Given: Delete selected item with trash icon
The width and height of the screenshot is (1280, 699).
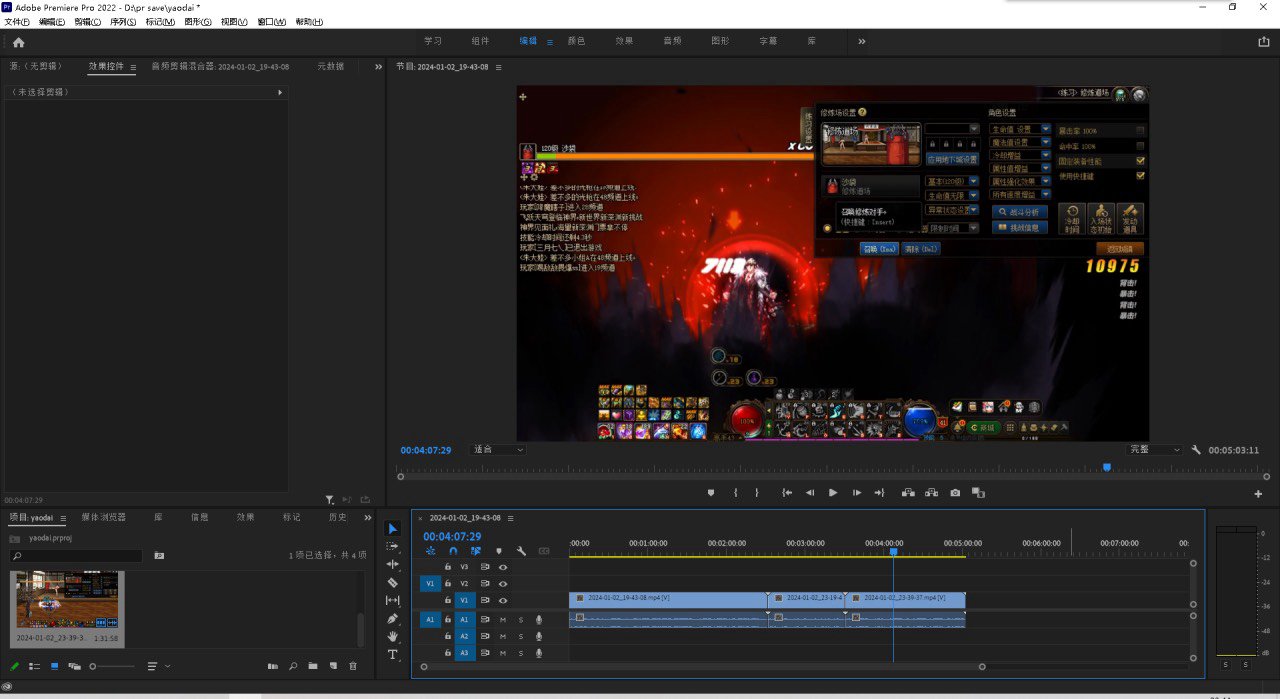Looking at the screenshot, I should 352,666.
